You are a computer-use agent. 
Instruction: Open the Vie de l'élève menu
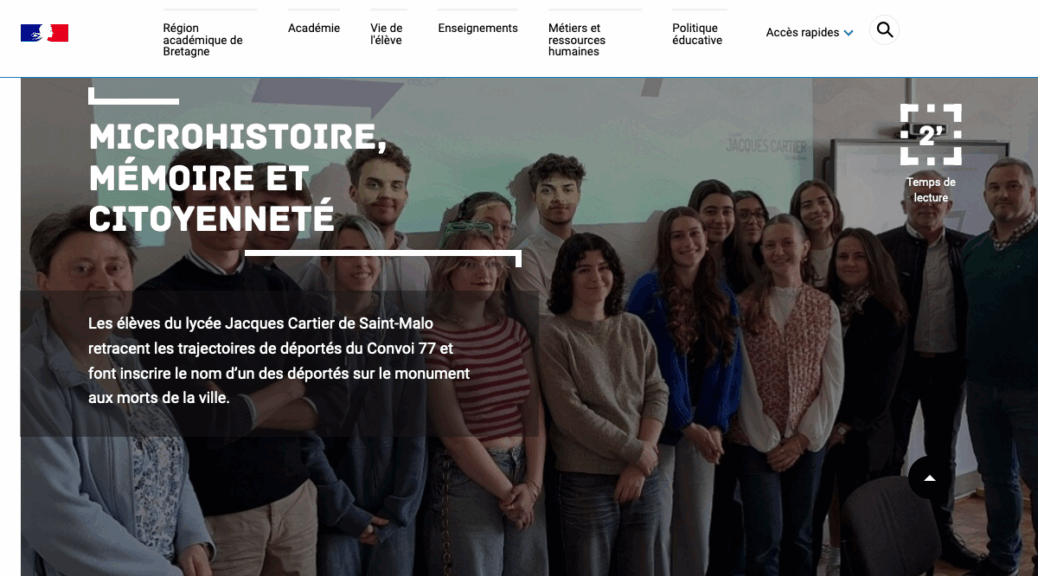click(387, 34)
